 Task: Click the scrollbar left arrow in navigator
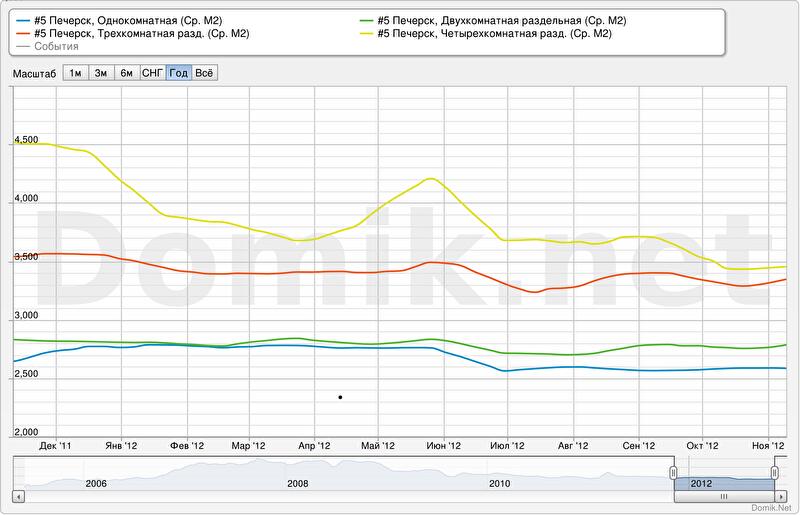18,496
